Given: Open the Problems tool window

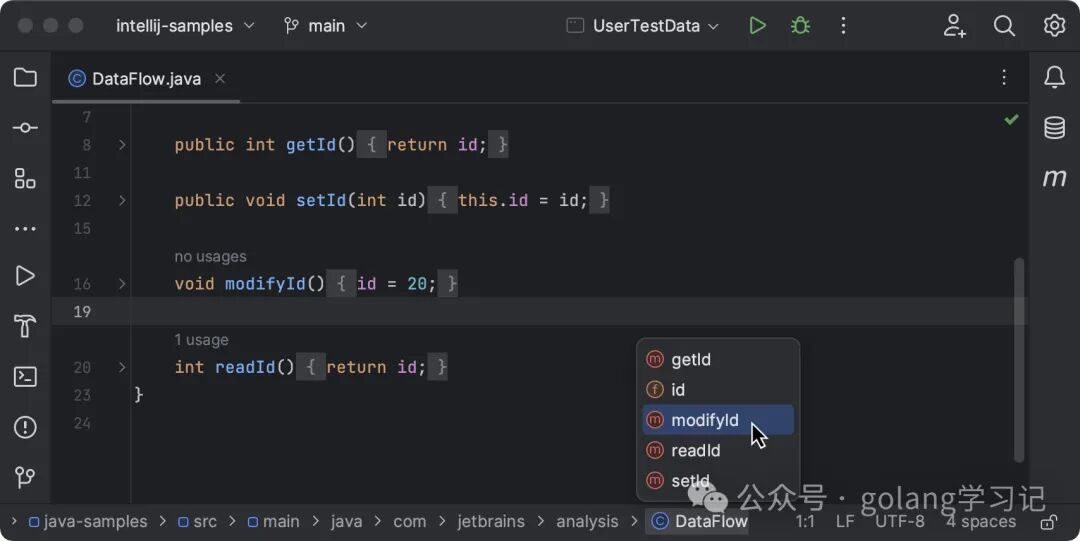Looking at the screenshot, I should coord(25,427).
